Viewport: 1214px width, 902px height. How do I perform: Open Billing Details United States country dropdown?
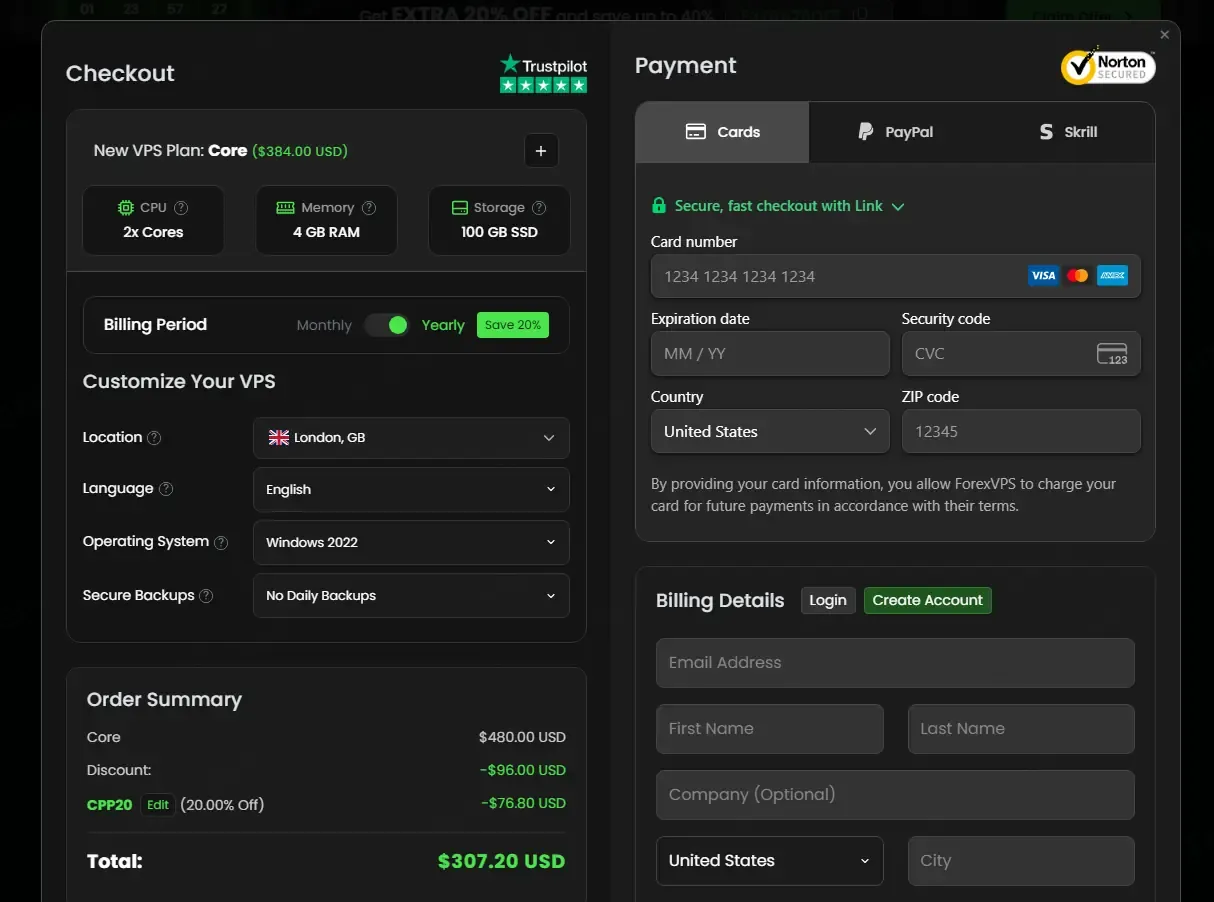(x=770, y=861)
